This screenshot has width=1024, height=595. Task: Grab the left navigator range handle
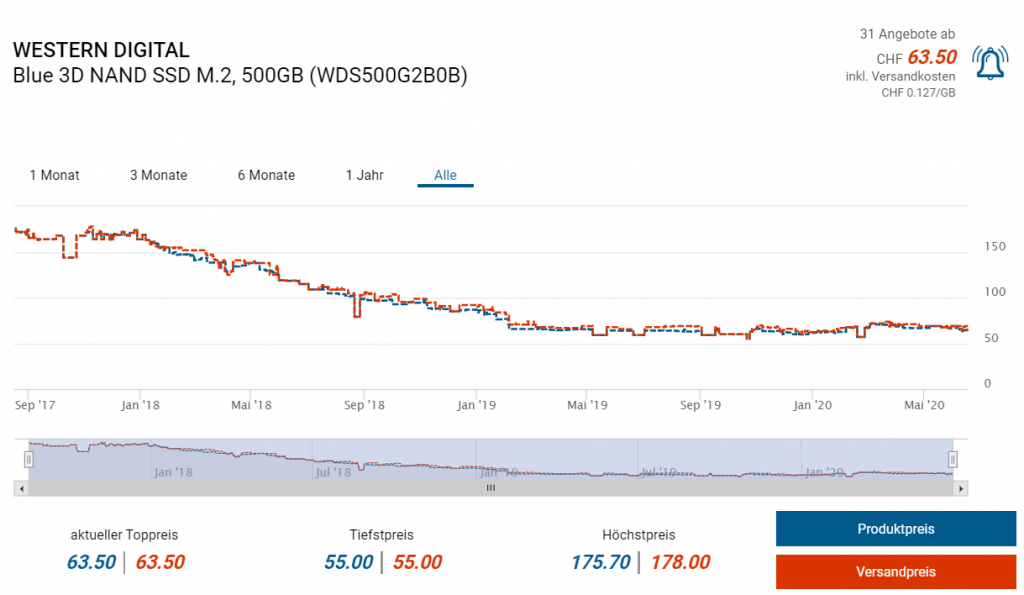coord(29,460)
